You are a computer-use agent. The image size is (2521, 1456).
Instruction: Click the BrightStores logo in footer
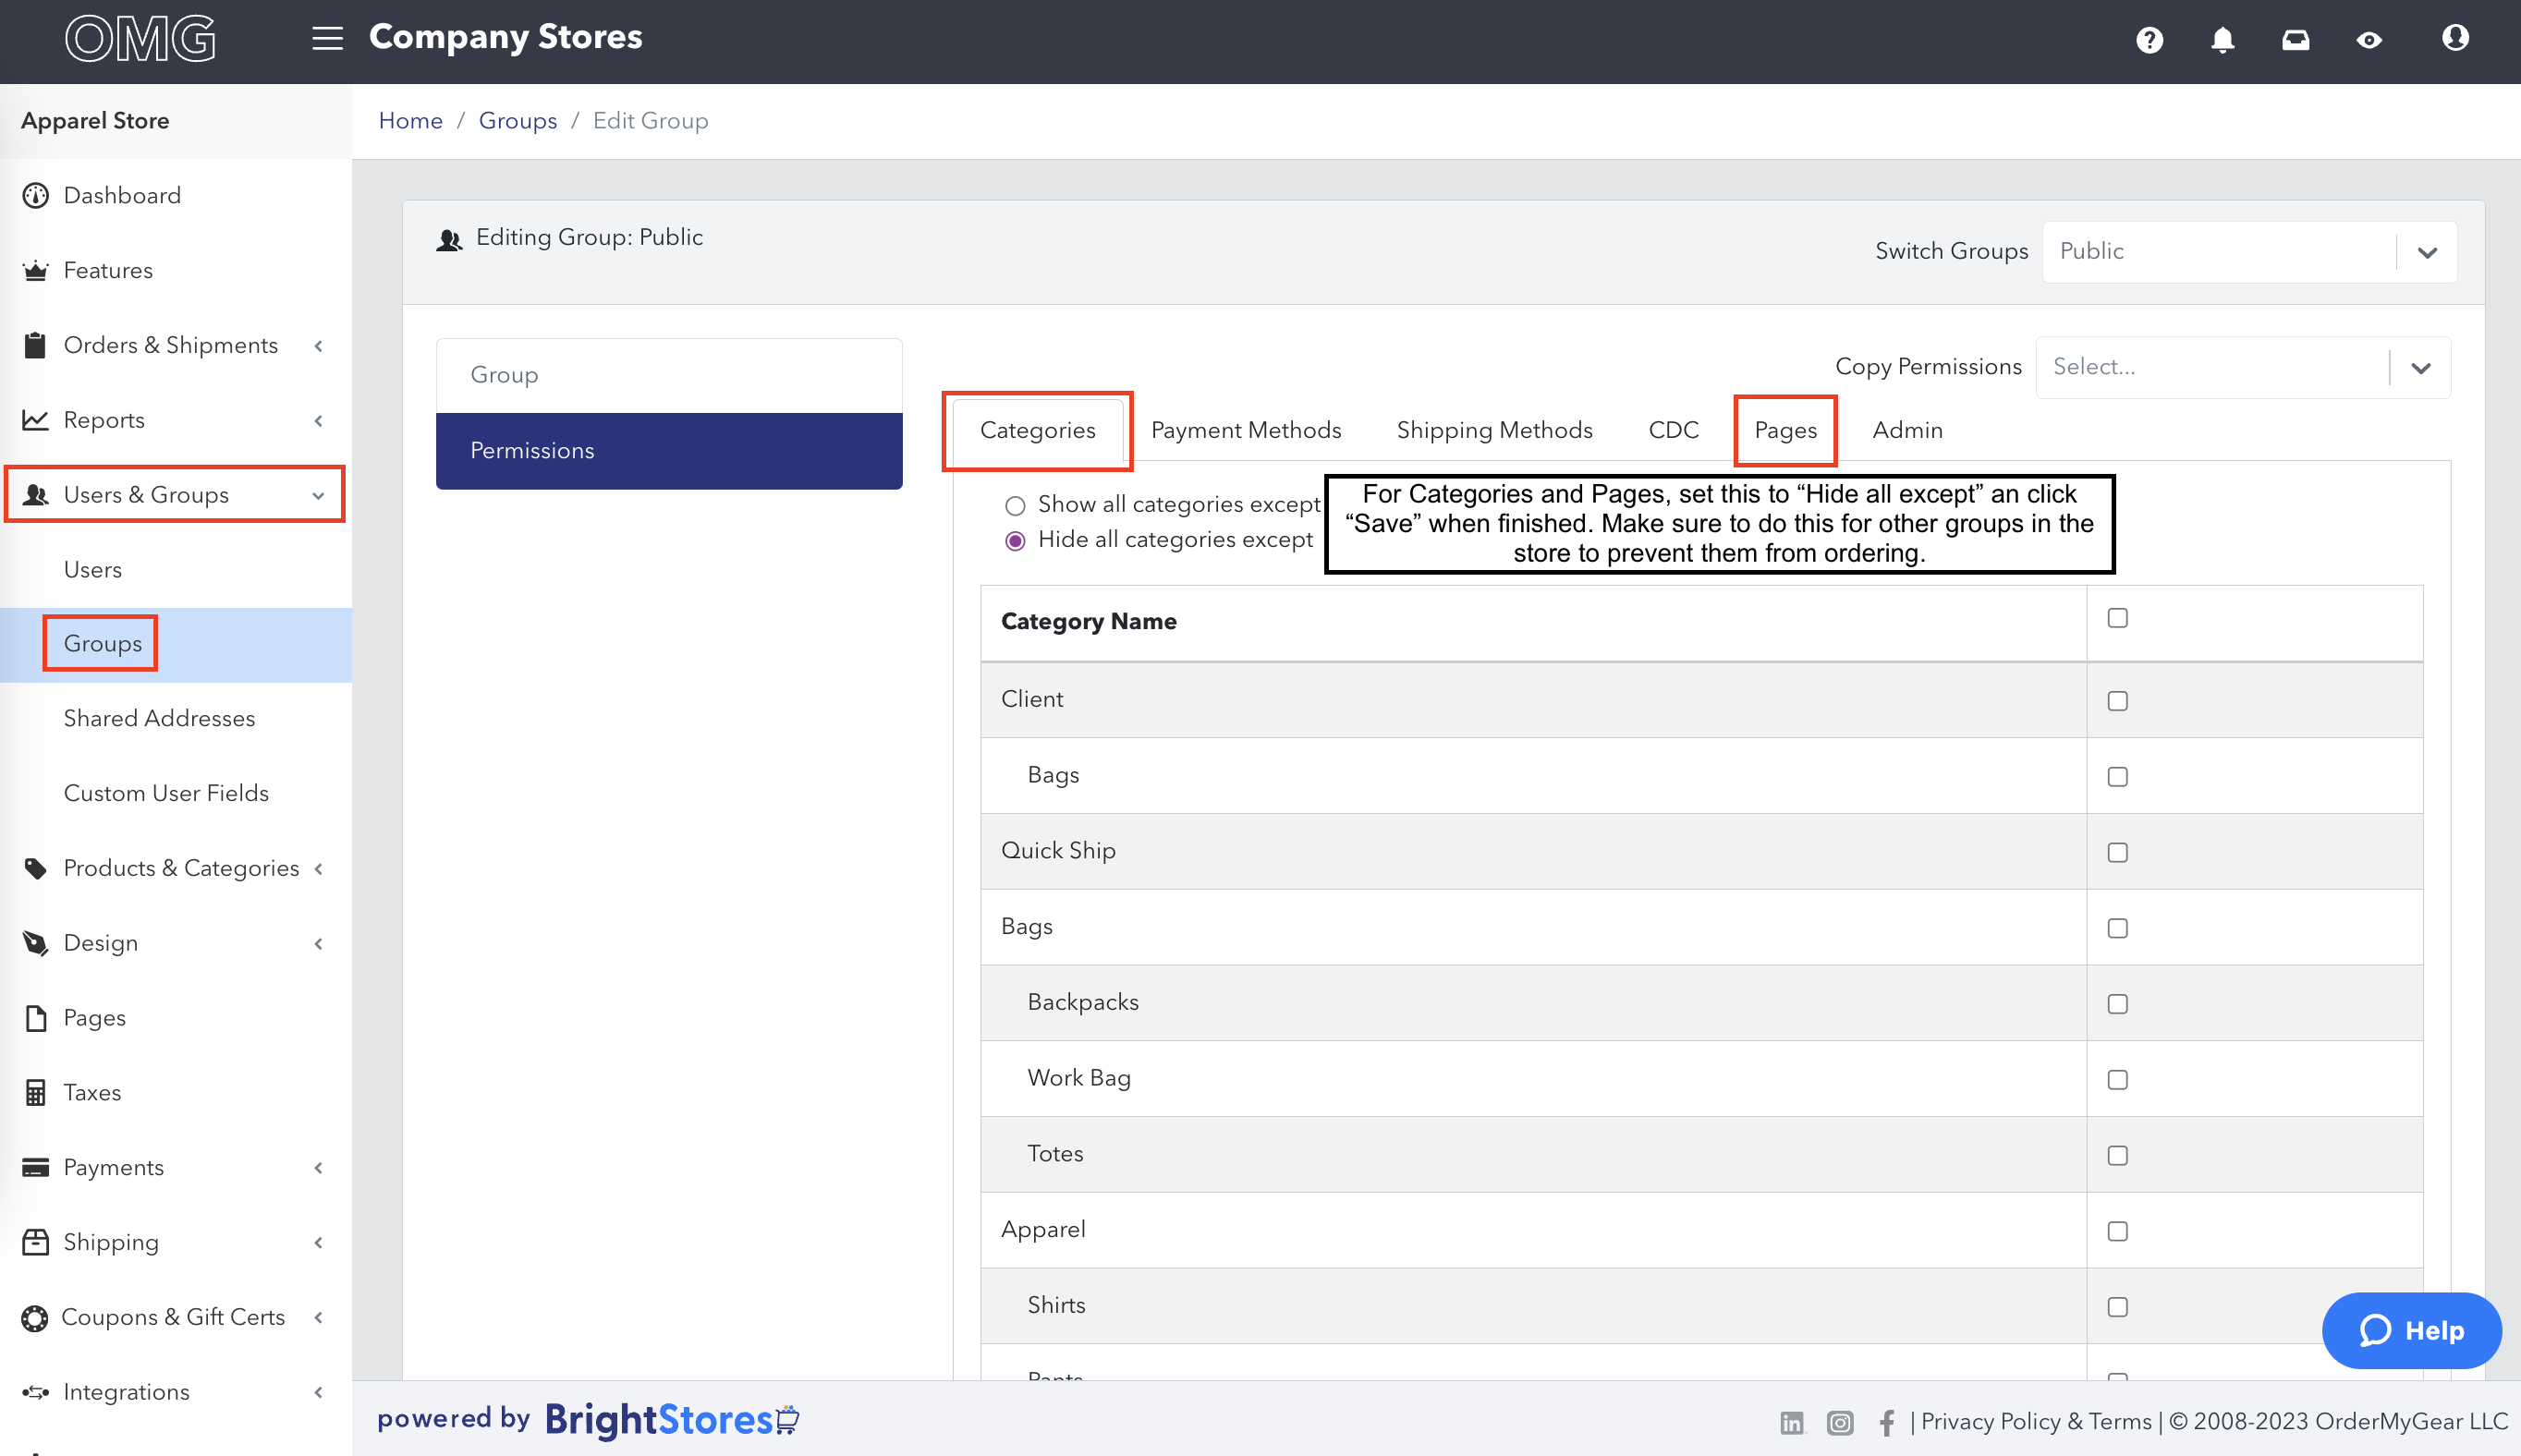pyautogui.click(x=672, y=1419)
